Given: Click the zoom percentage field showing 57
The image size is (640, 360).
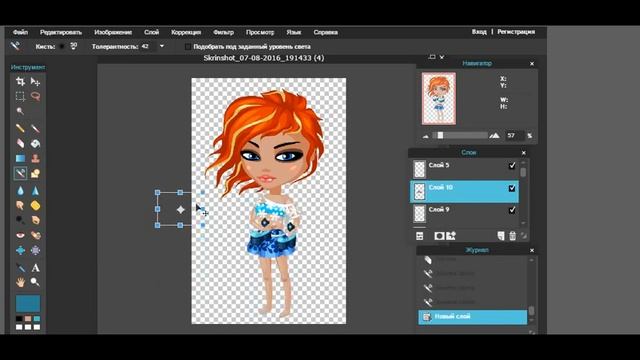Looking at the screenshot, I should [x=515, y=136].
